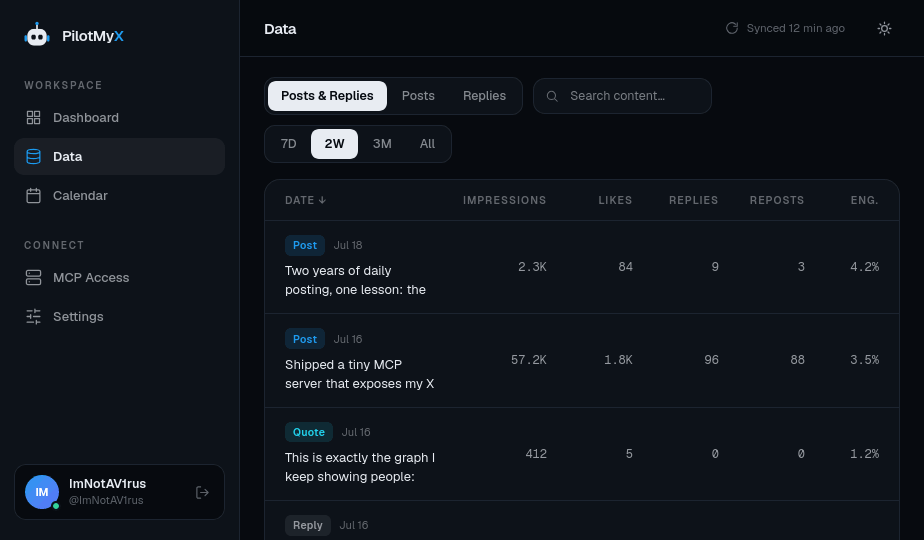This screenshot has height=540, width=924.
Task: Click the Settings sliders icon
Action: coord(34,317)
